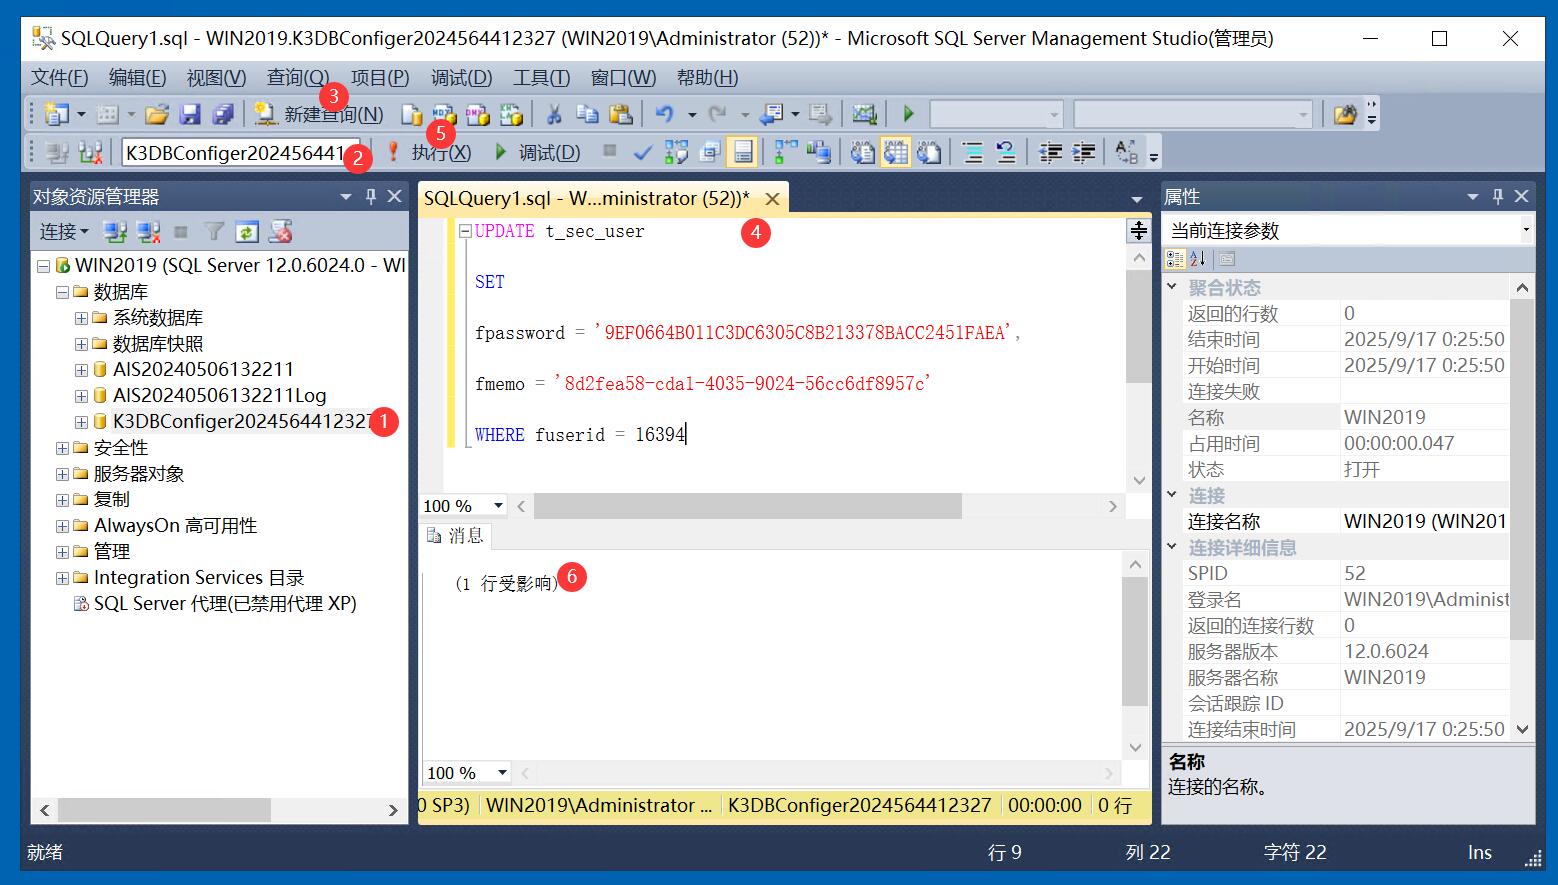Toggle Results to Text button

(862, 152)
